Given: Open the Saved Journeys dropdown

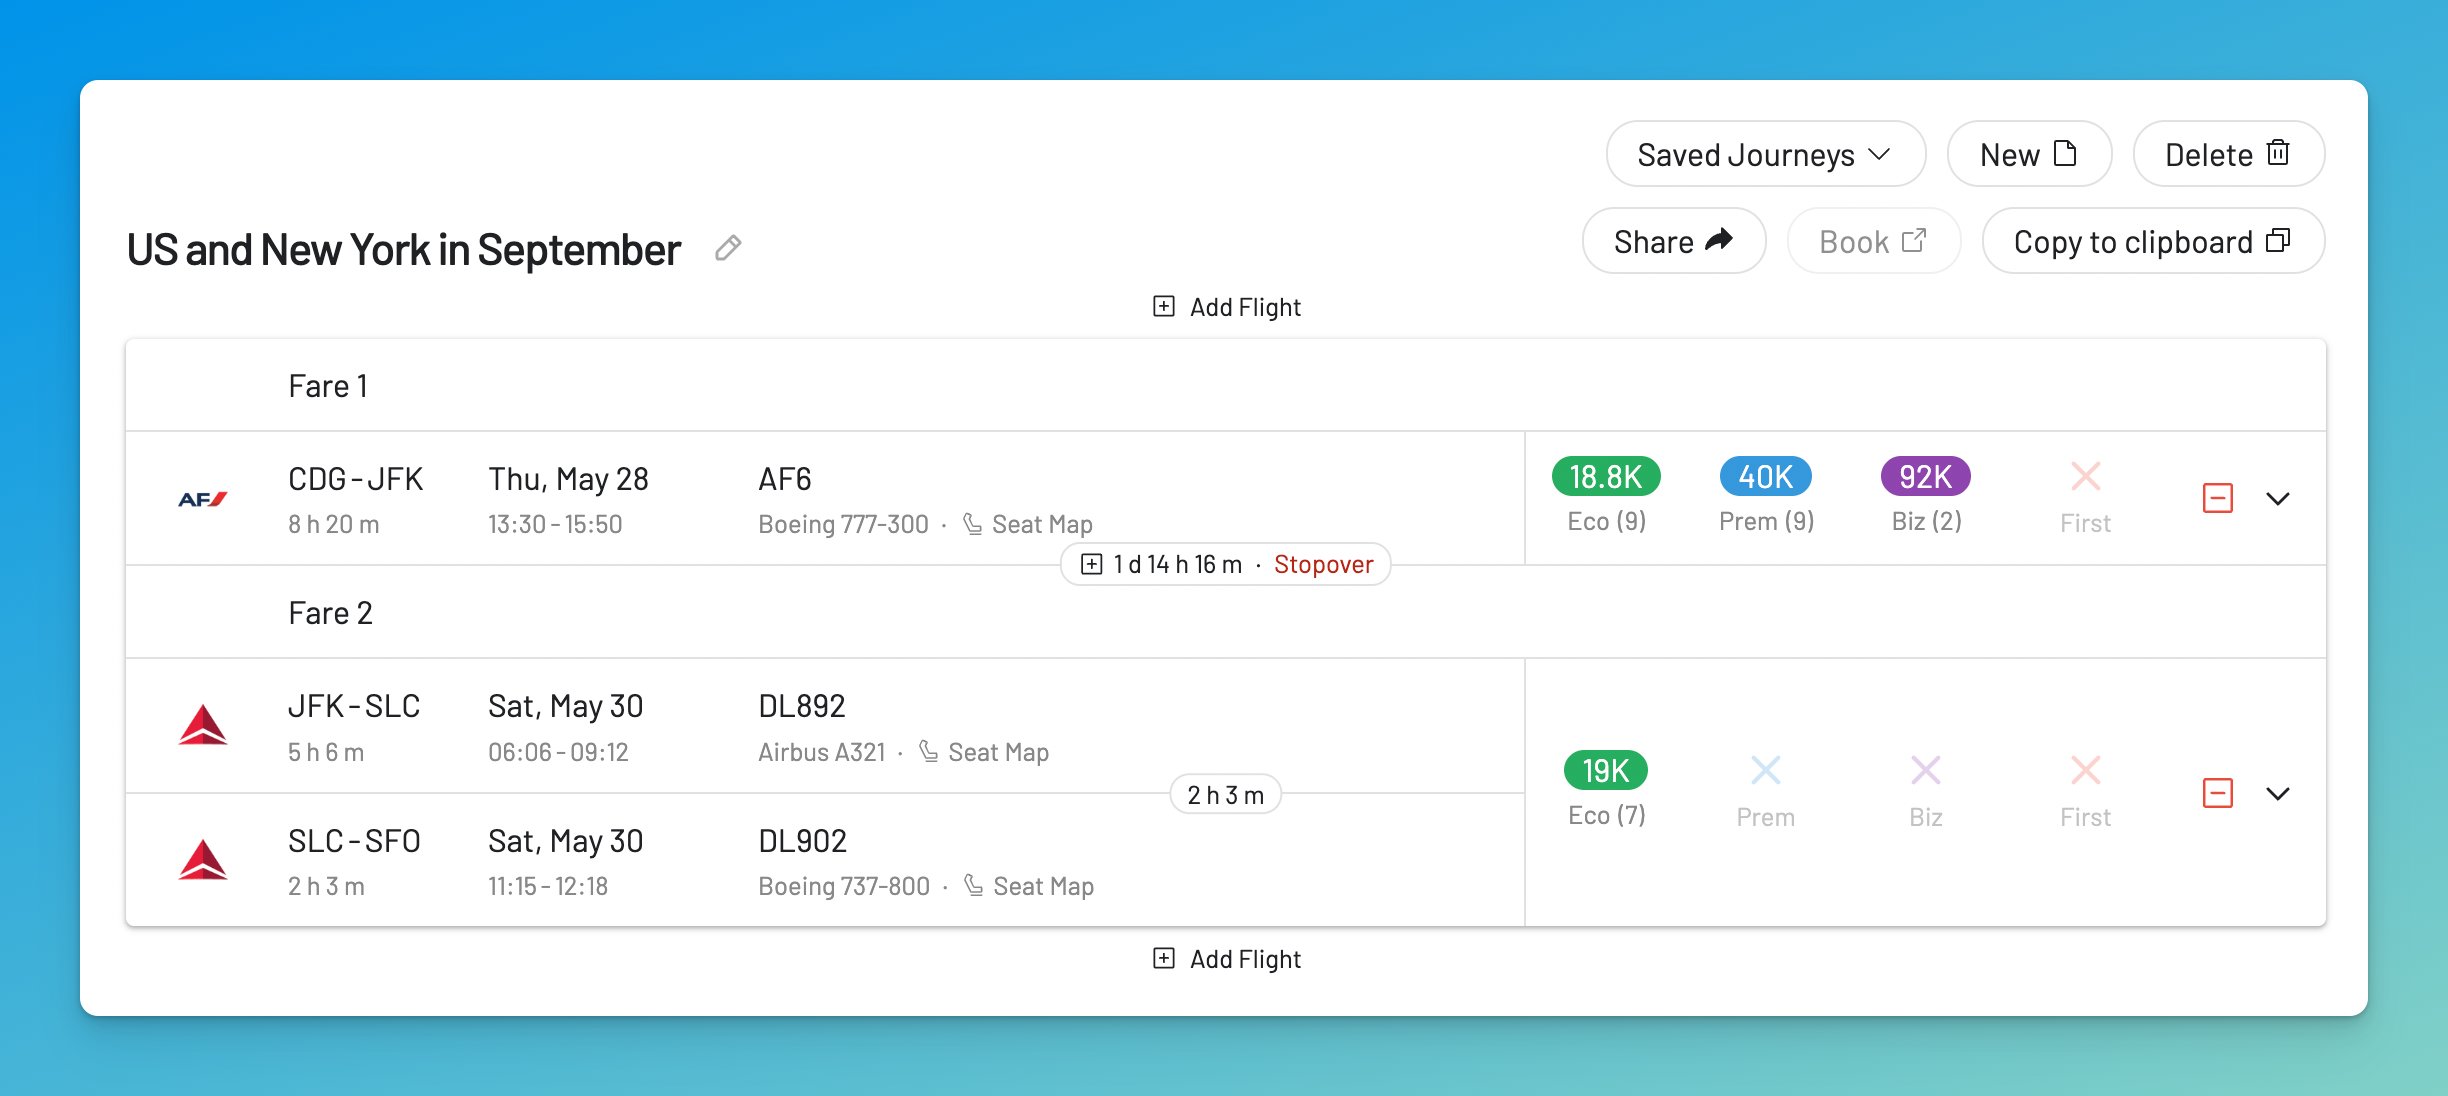Looking at the screenshot, I should pos(1765,154).
